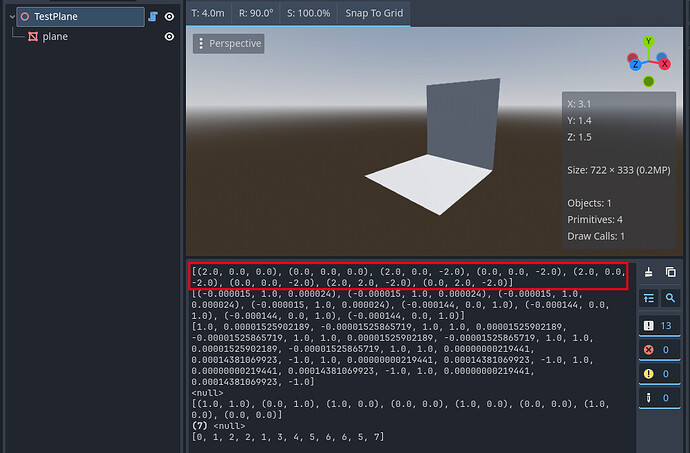Hide the plane node using eye icon
The width and height of the screenshot is (690, 453).
click(170, 37)
